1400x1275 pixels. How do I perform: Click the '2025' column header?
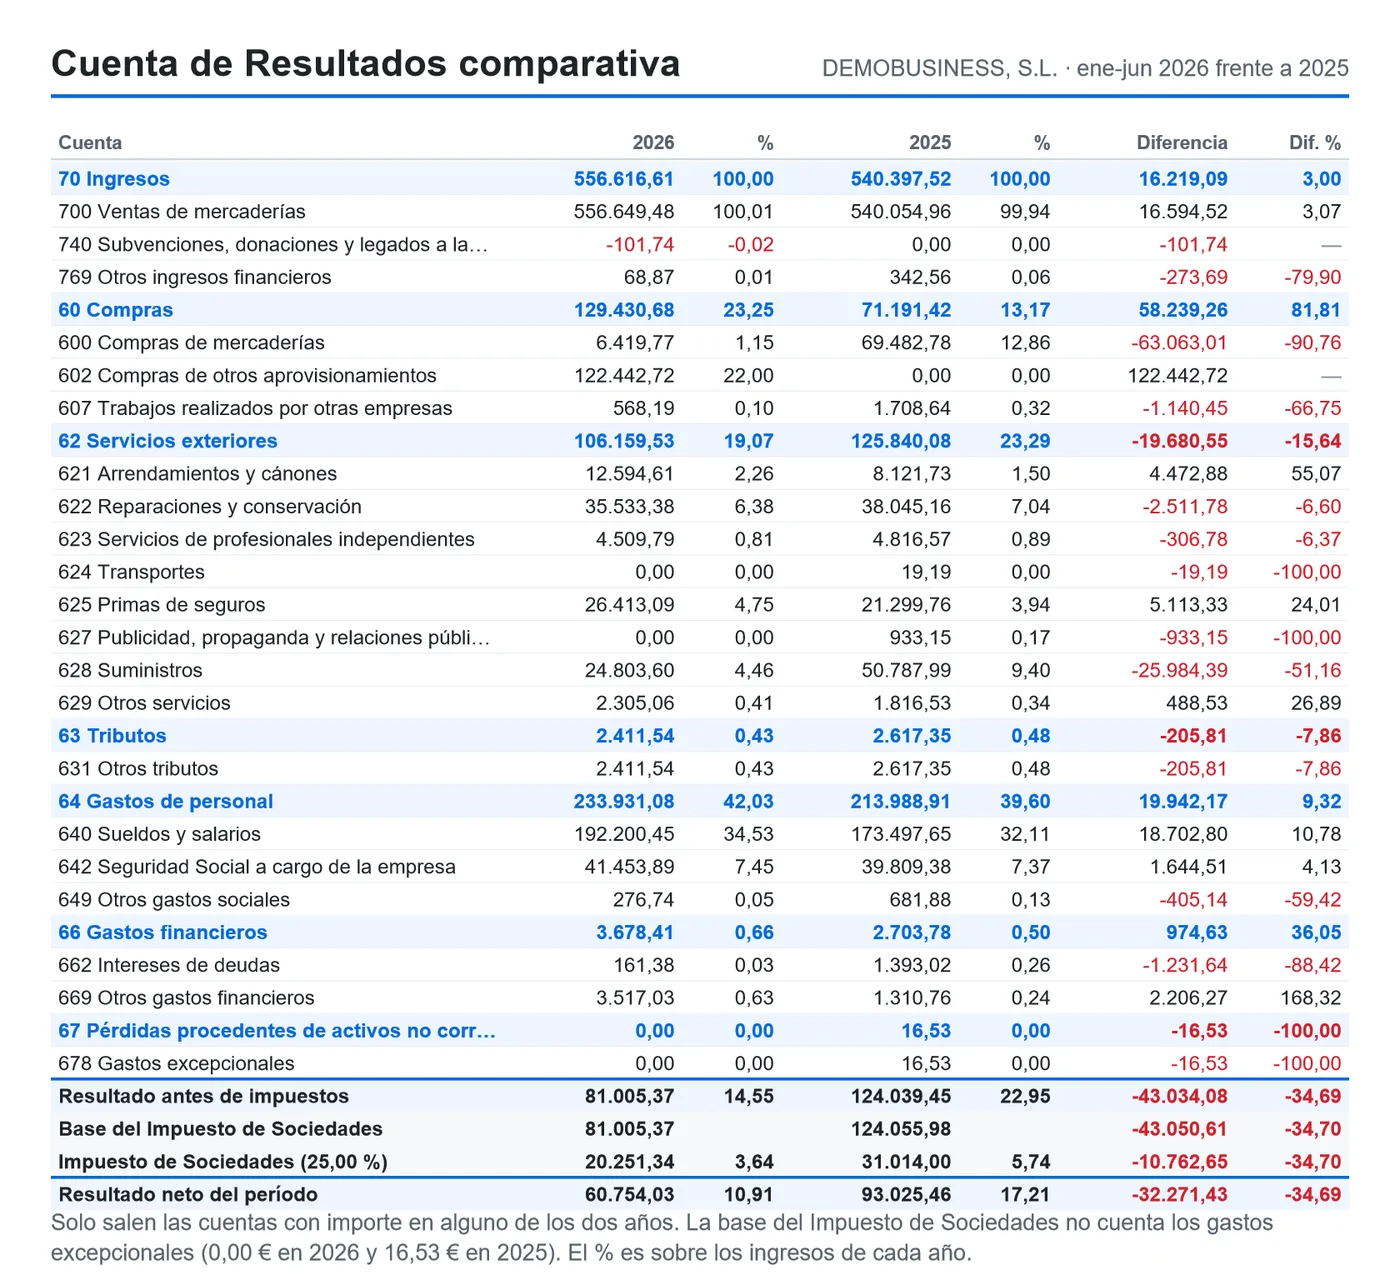(x=930, y=143)
